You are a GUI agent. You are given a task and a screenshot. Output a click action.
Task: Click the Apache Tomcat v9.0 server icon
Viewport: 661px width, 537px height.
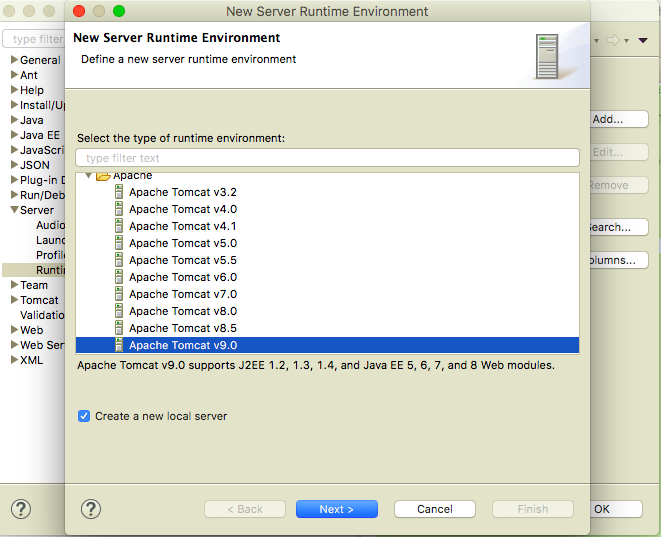pos(119,345)
